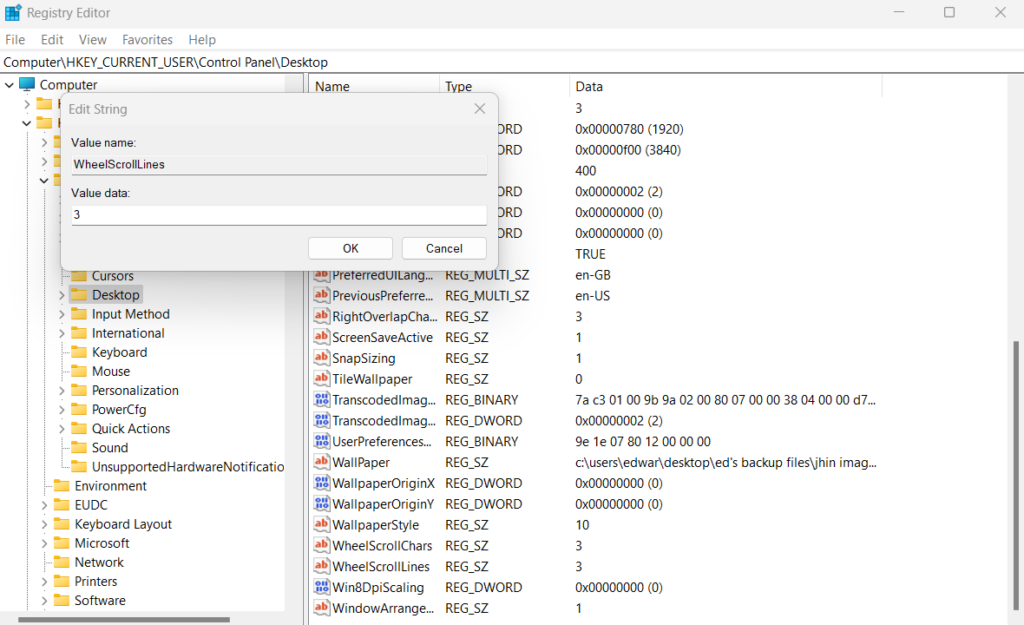This screenshot has height=625, width=1024.
Task: Collapse the Computer root node
Action: (9, 85)
